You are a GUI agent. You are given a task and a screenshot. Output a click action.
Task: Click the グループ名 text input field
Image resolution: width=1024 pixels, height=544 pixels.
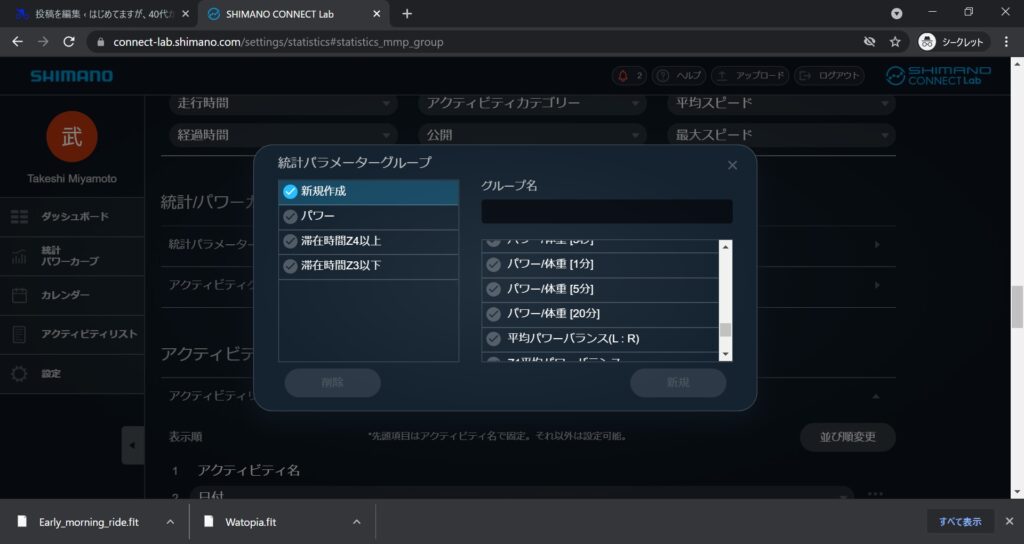[x=606, y=212]
